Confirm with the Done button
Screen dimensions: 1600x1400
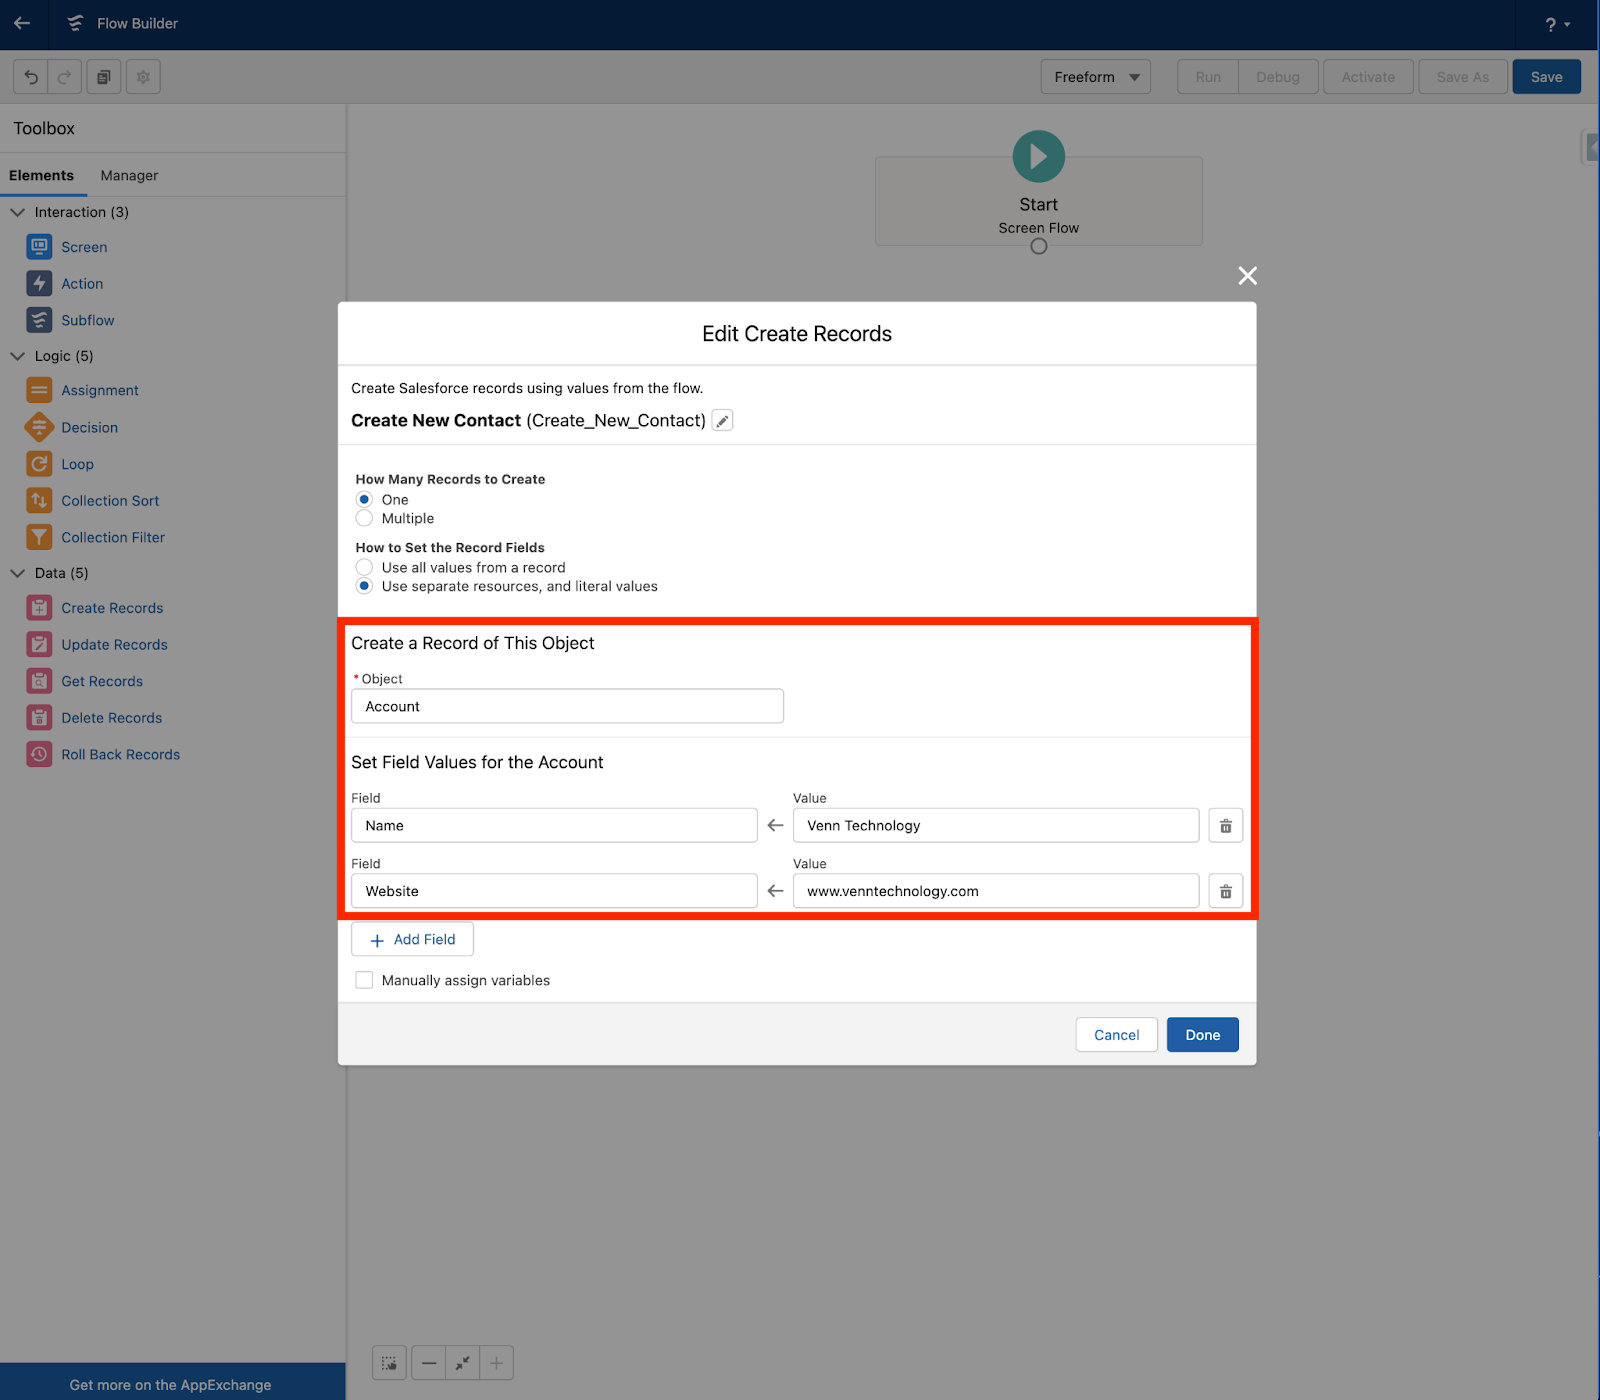point(1202,1034)
